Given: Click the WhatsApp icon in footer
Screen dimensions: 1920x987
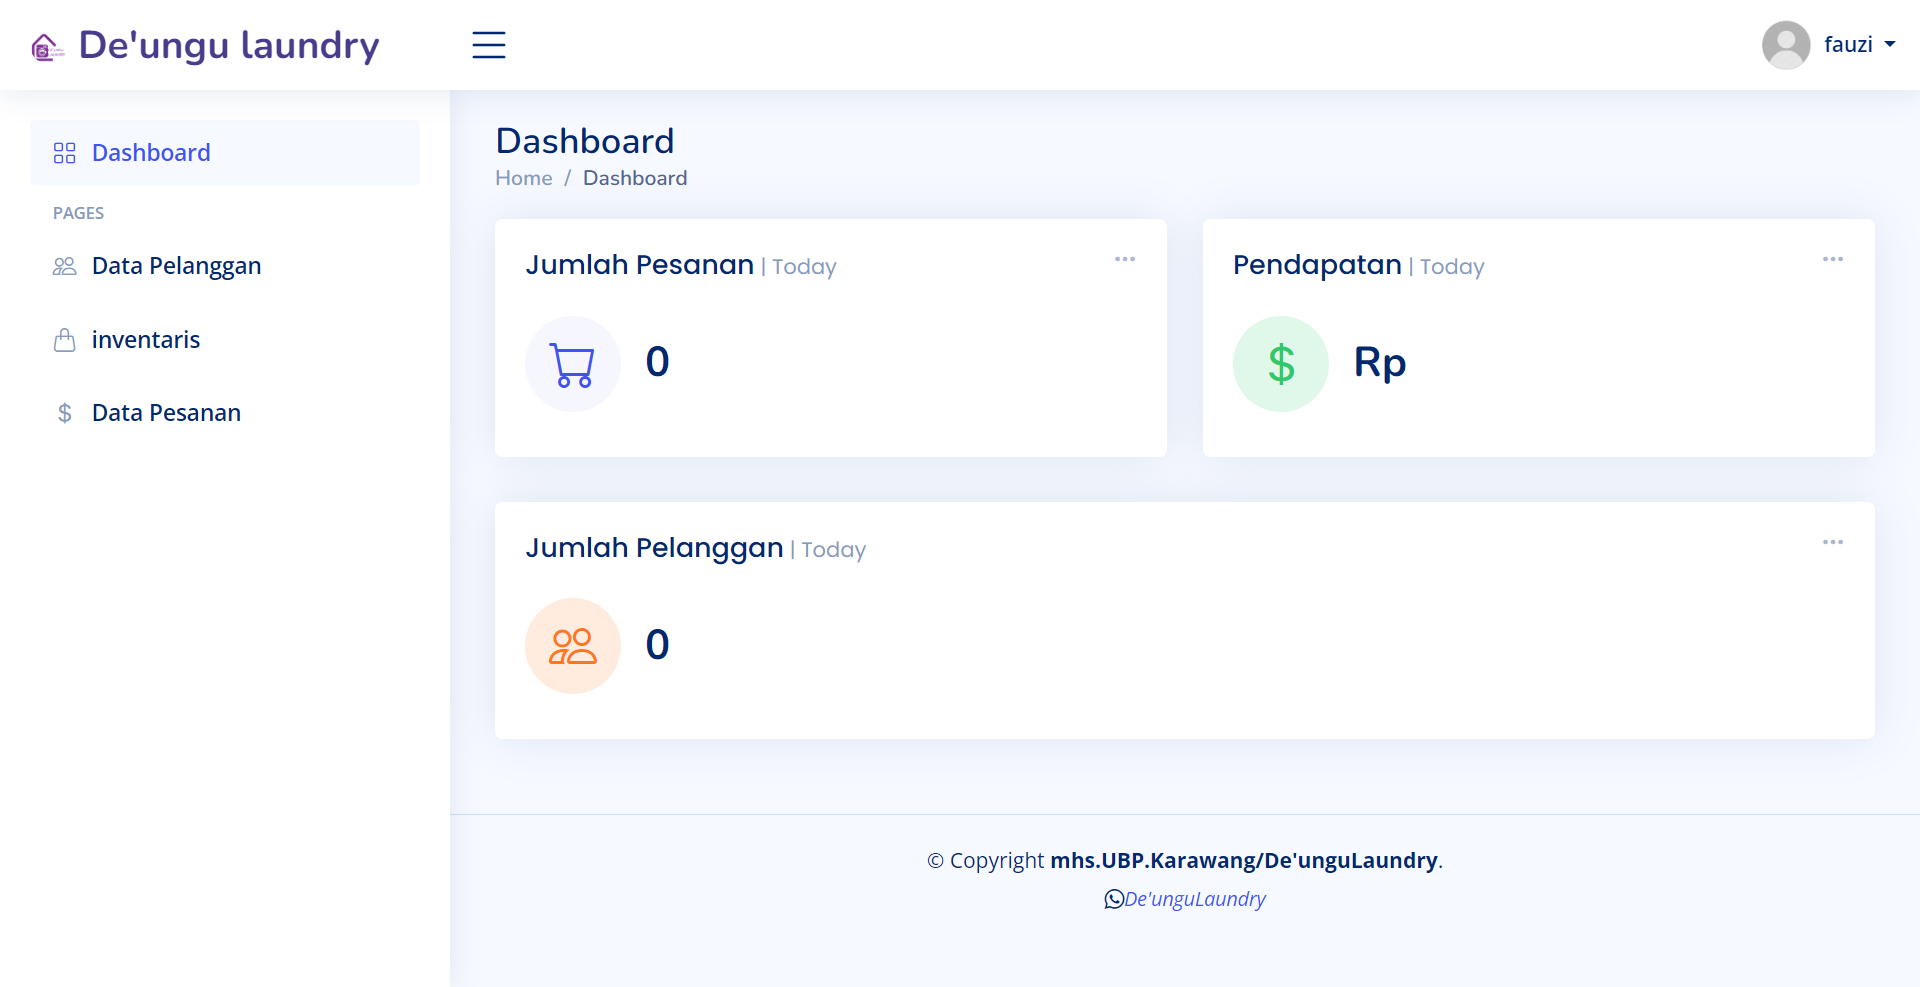Looking at the screenshot, I should [1114, 899].
